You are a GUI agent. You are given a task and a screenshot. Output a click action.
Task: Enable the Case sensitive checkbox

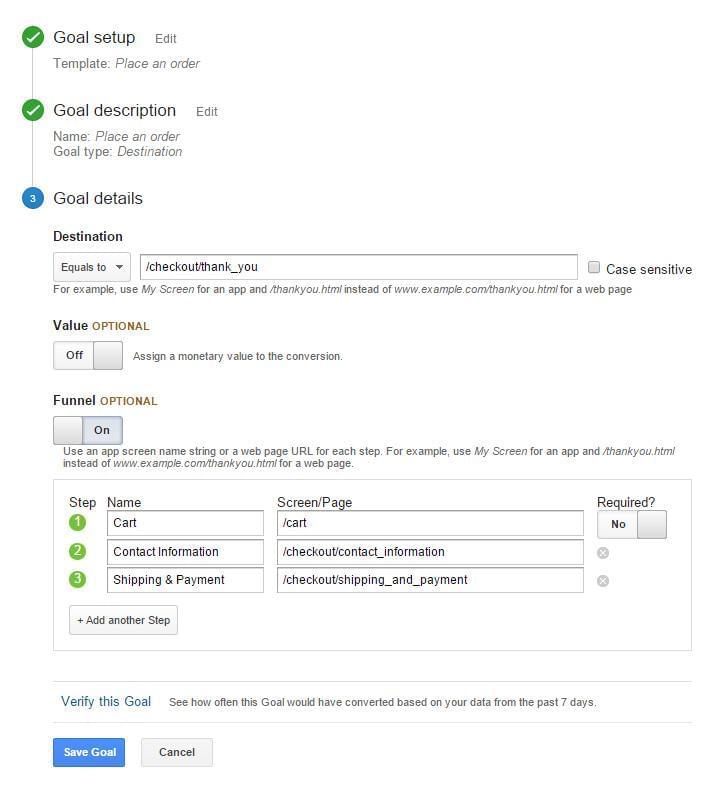pos(594,268)
